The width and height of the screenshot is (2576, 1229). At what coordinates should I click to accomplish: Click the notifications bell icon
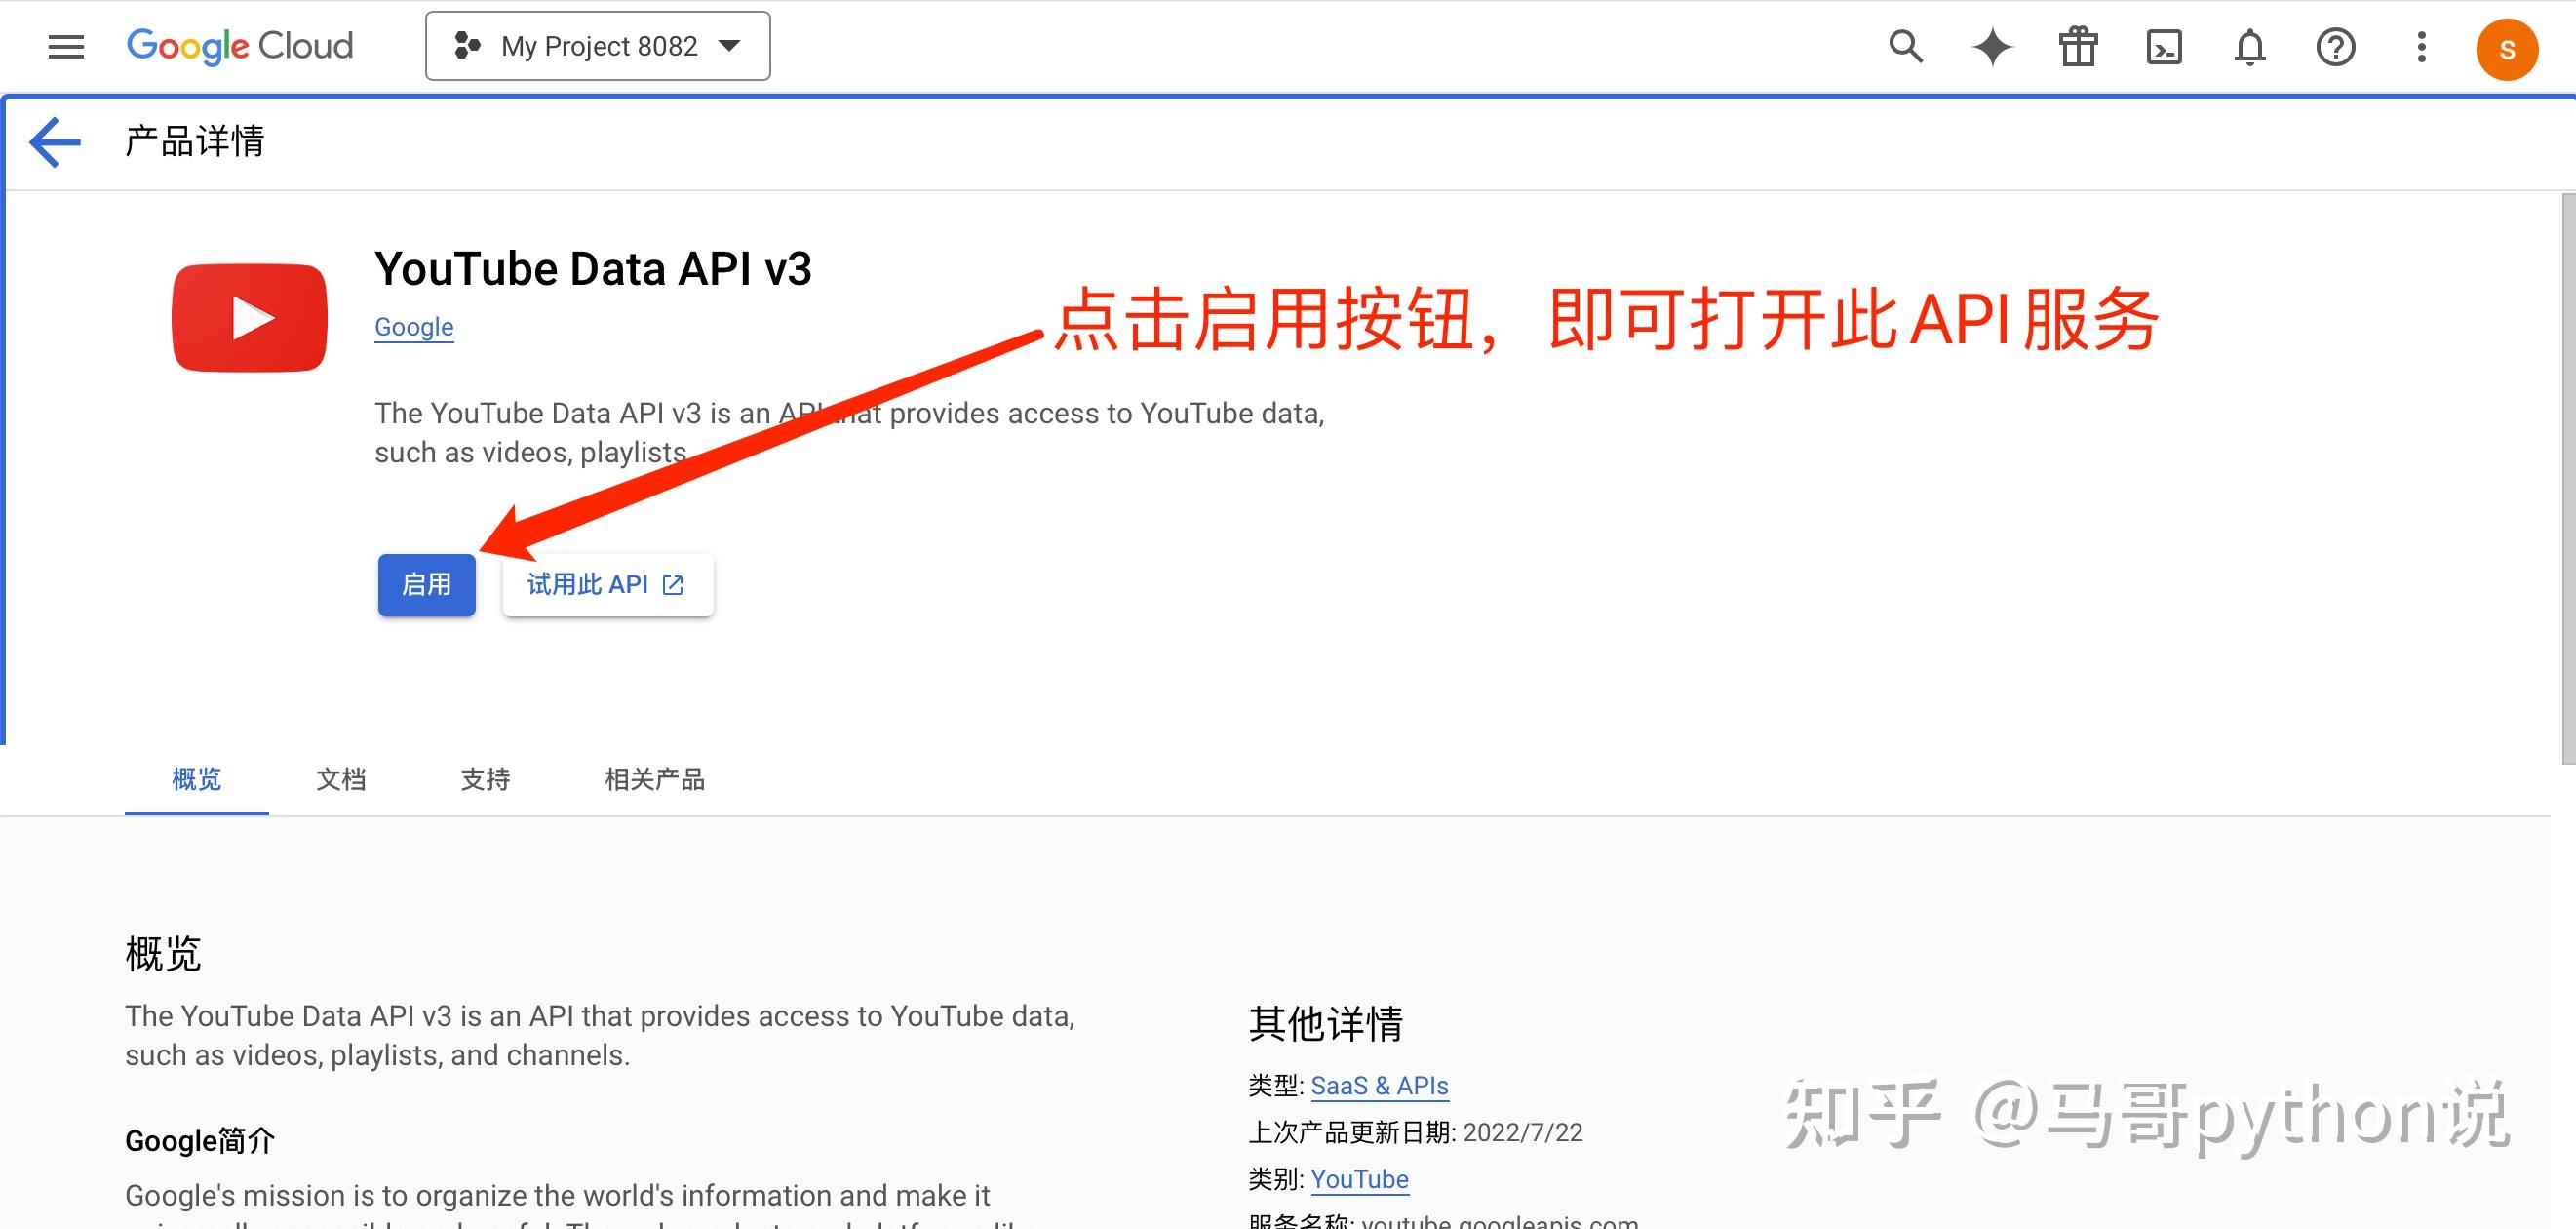pyautogui.click(x=2250, y=46)
